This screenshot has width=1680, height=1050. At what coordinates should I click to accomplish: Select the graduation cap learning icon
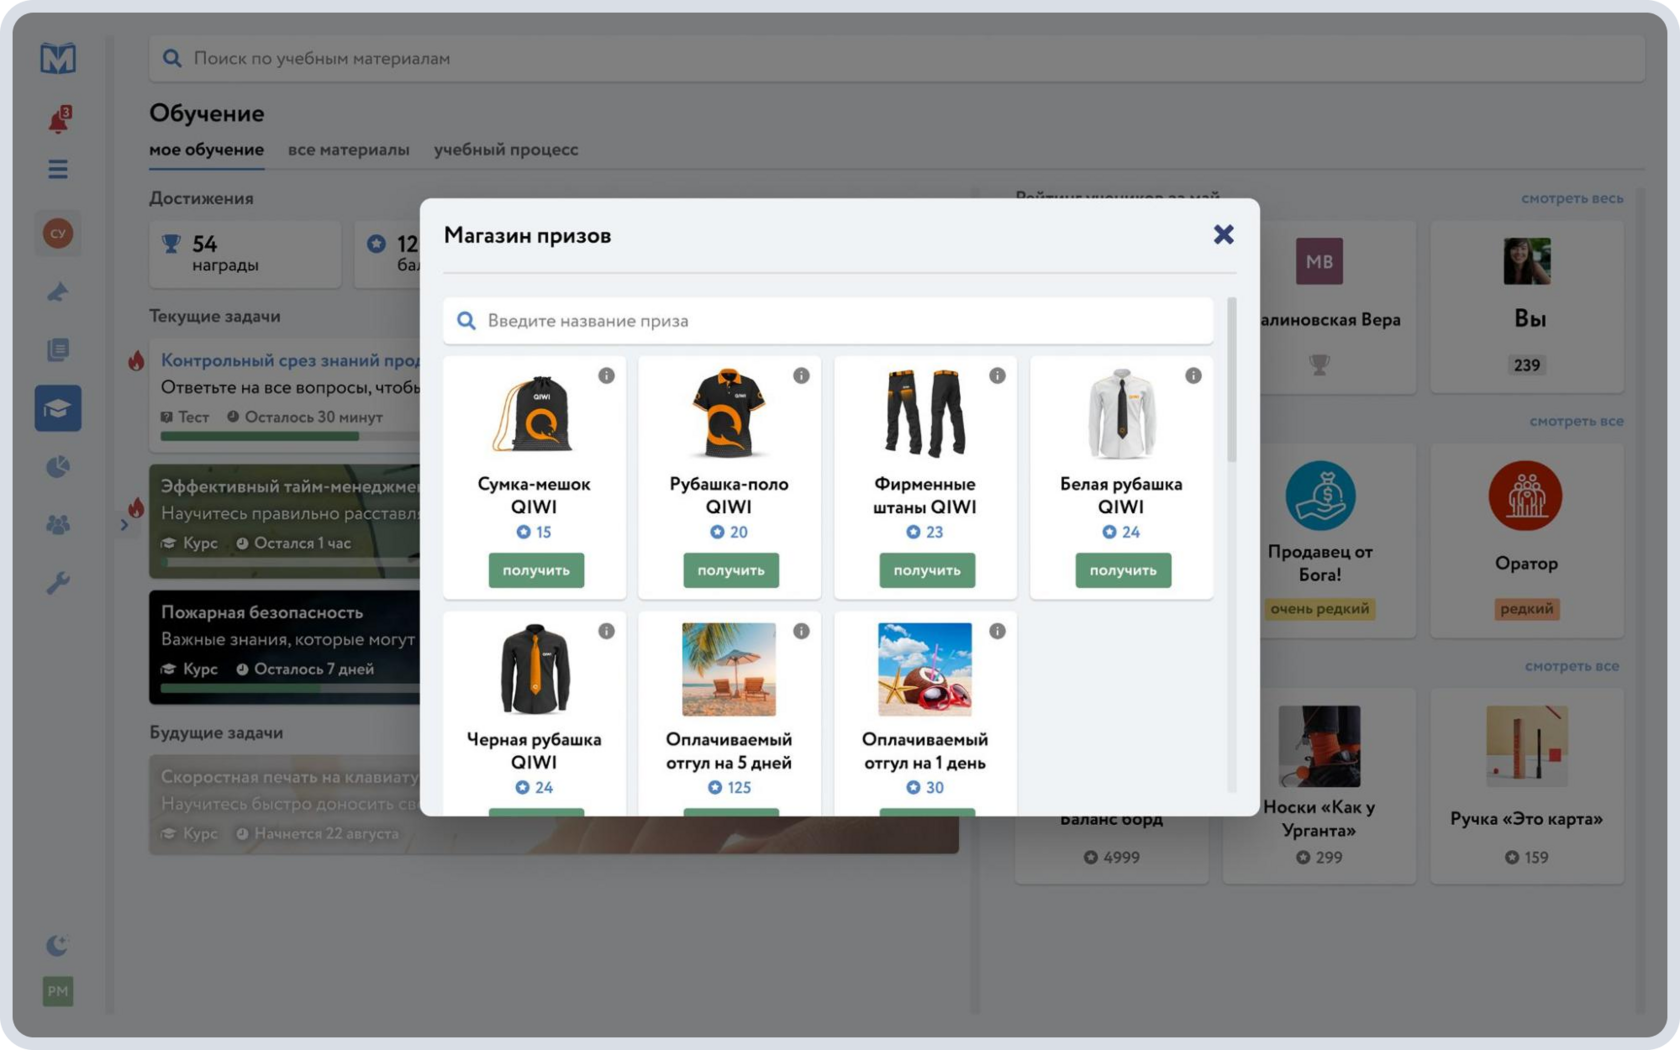point(58,408)
